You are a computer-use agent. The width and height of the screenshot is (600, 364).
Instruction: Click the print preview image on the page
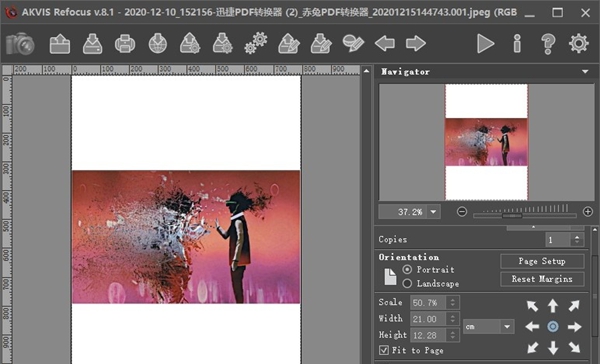186,237
